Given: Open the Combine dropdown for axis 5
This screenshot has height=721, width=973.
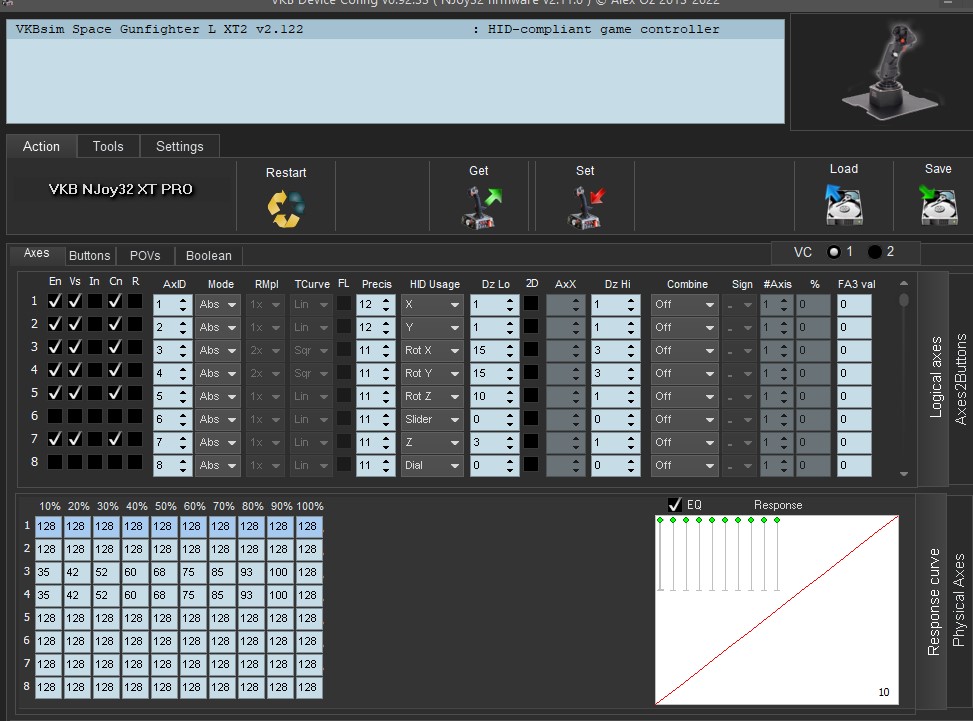Looking at the screenshot, I should pos(684,396).
